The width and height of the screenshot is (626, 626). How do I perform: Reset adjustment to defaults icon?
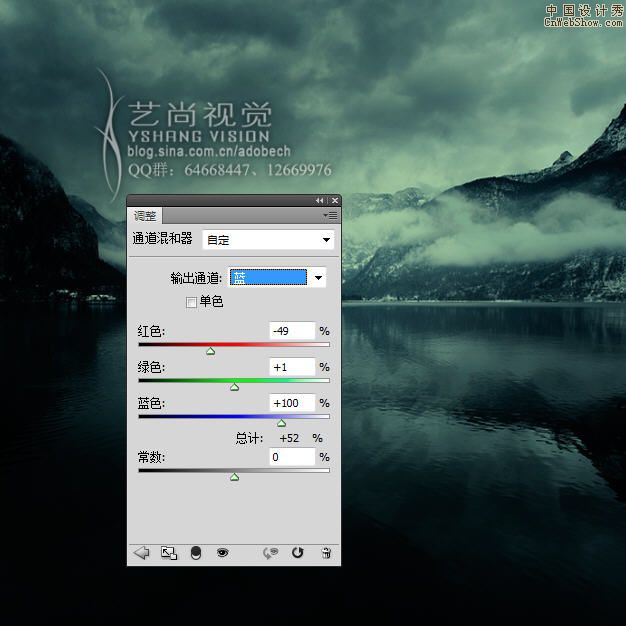tap(297, 553)
